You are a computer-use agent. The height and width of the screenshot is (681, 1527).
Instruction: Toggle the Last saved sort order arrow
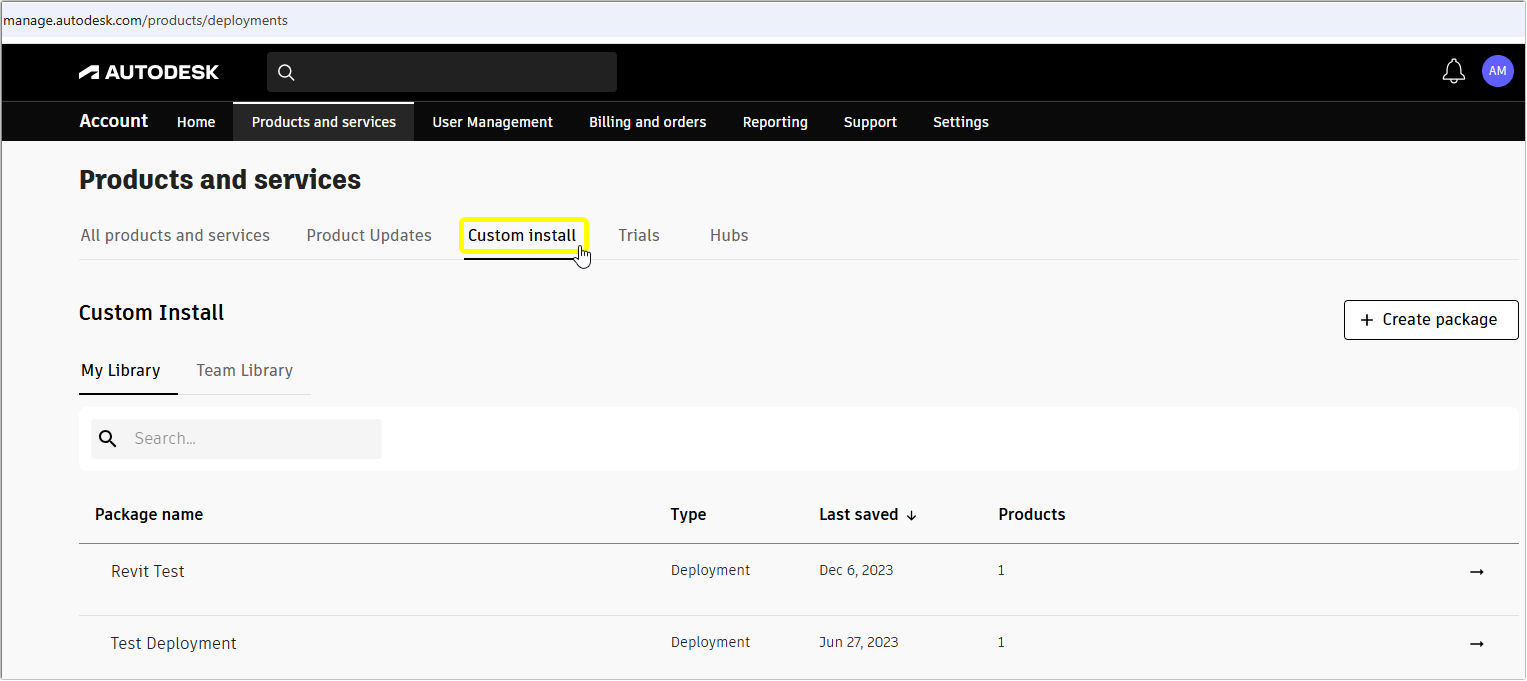tap(911, 514)
